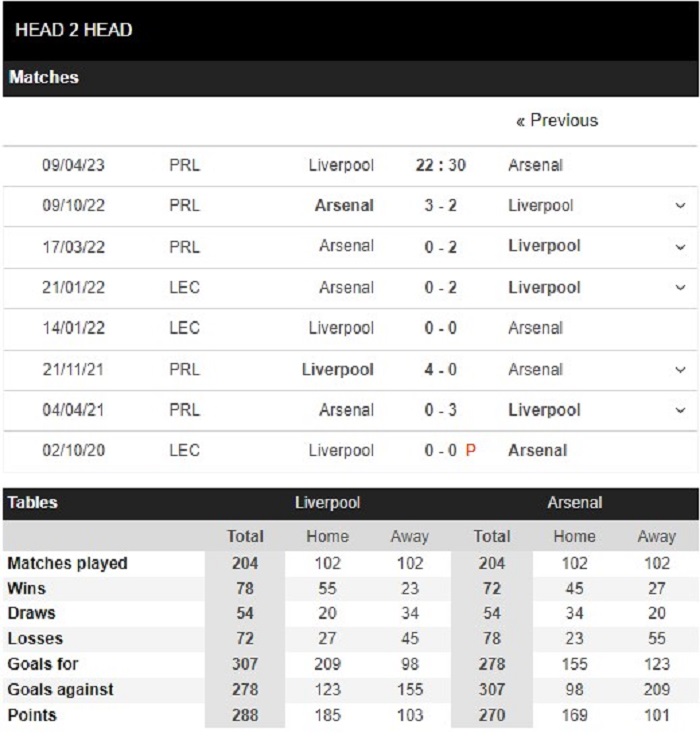This screenshot has height=737, width=700.
Task: Click the 0 - 0 score on 14/01/22
Action: [x=440, y=328]
